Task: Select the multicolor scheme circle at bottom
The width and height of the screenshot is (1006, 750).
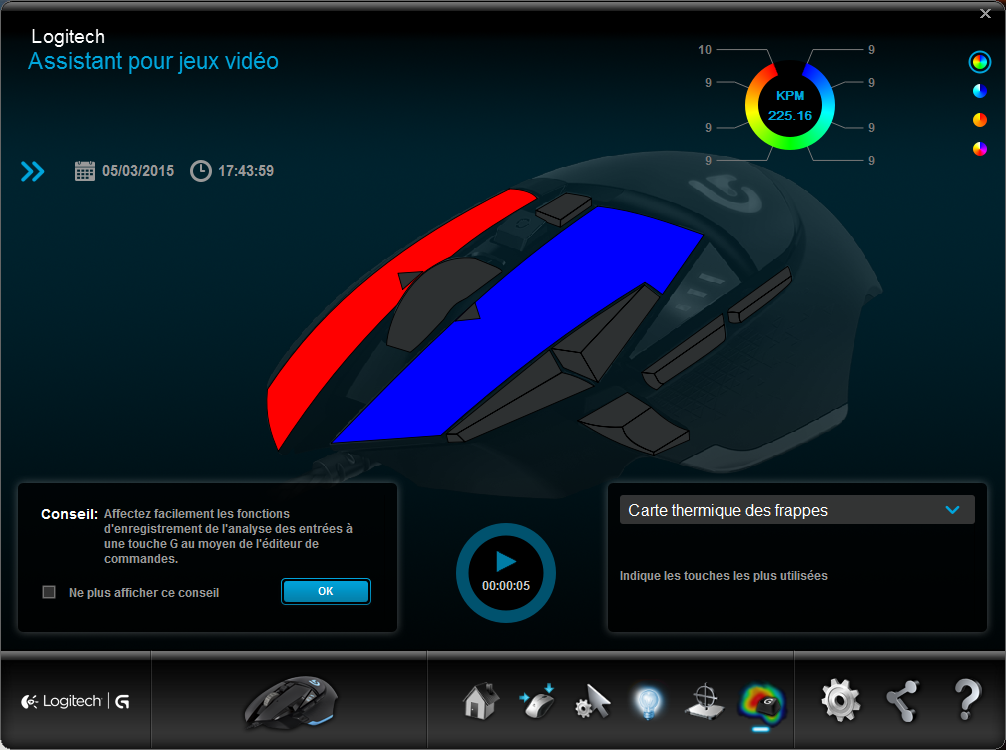Action: pos(980,149)
